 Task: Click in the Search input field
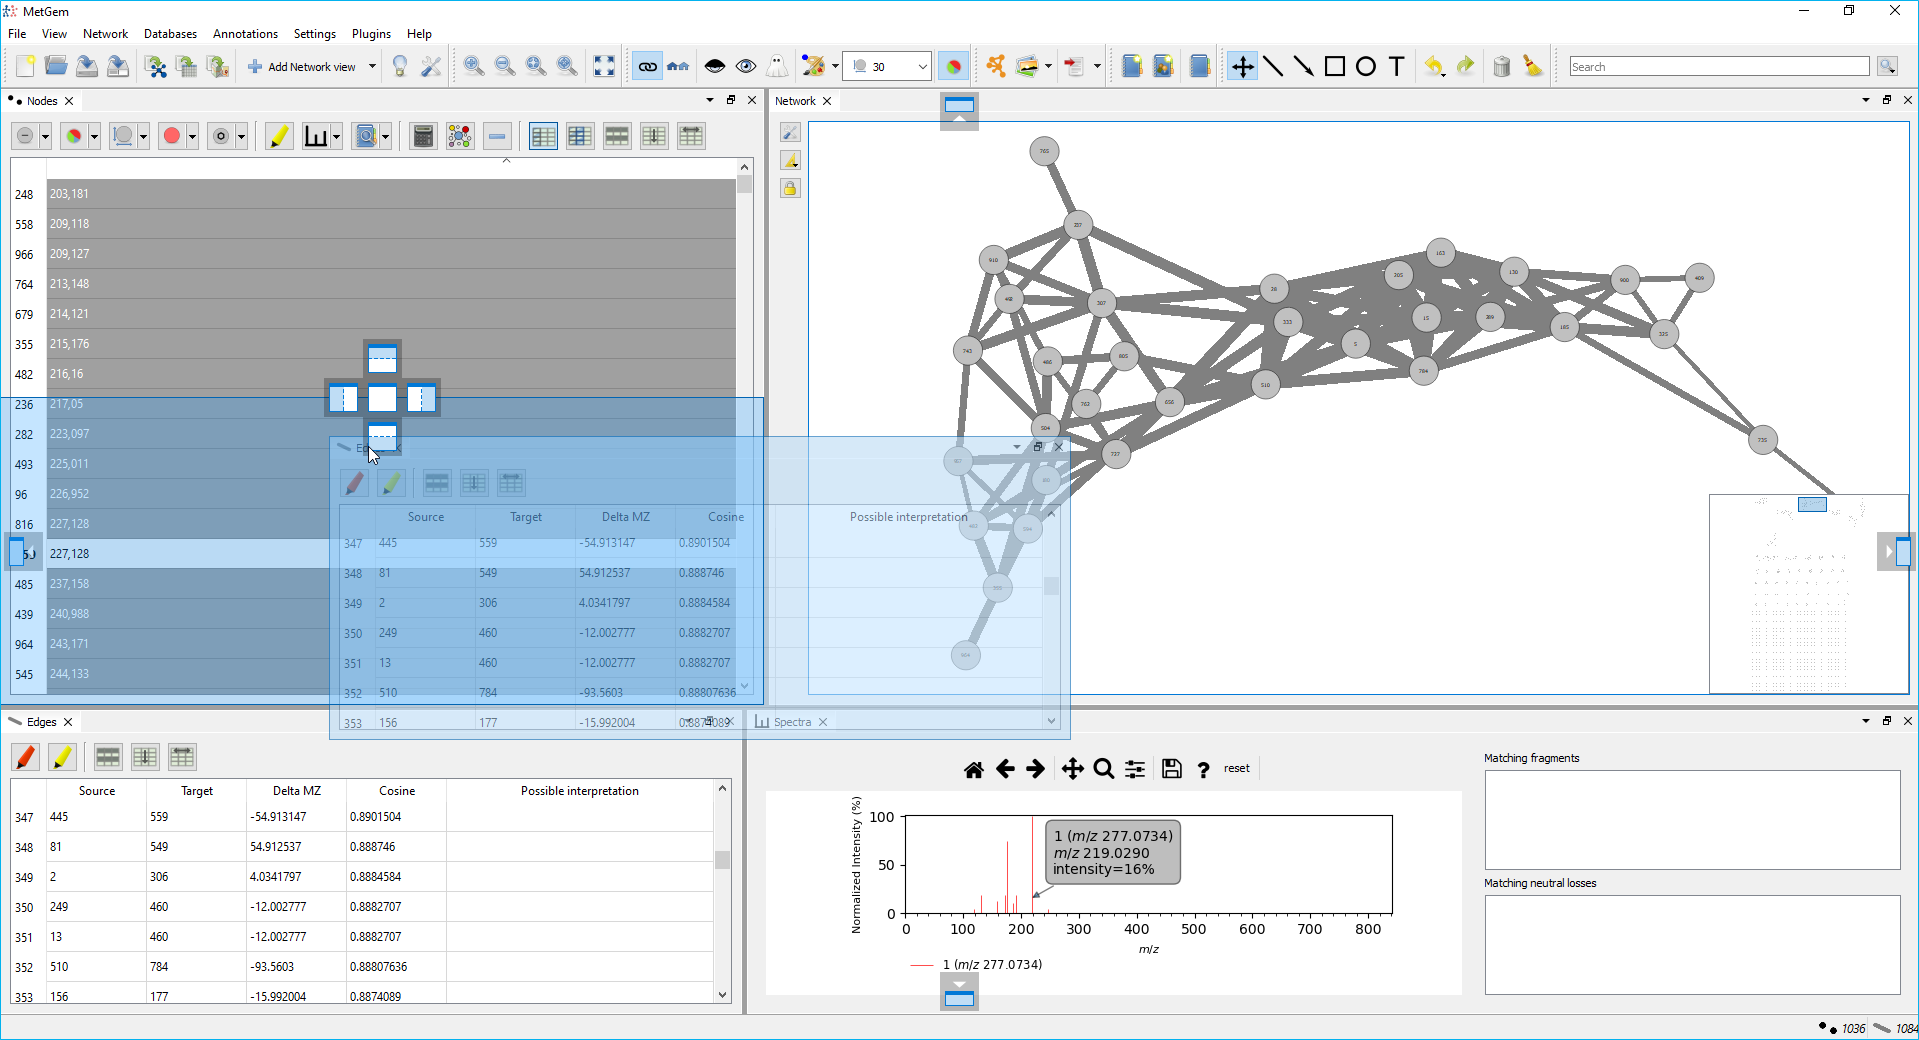pyautogui.click(x=1718, y=67)
